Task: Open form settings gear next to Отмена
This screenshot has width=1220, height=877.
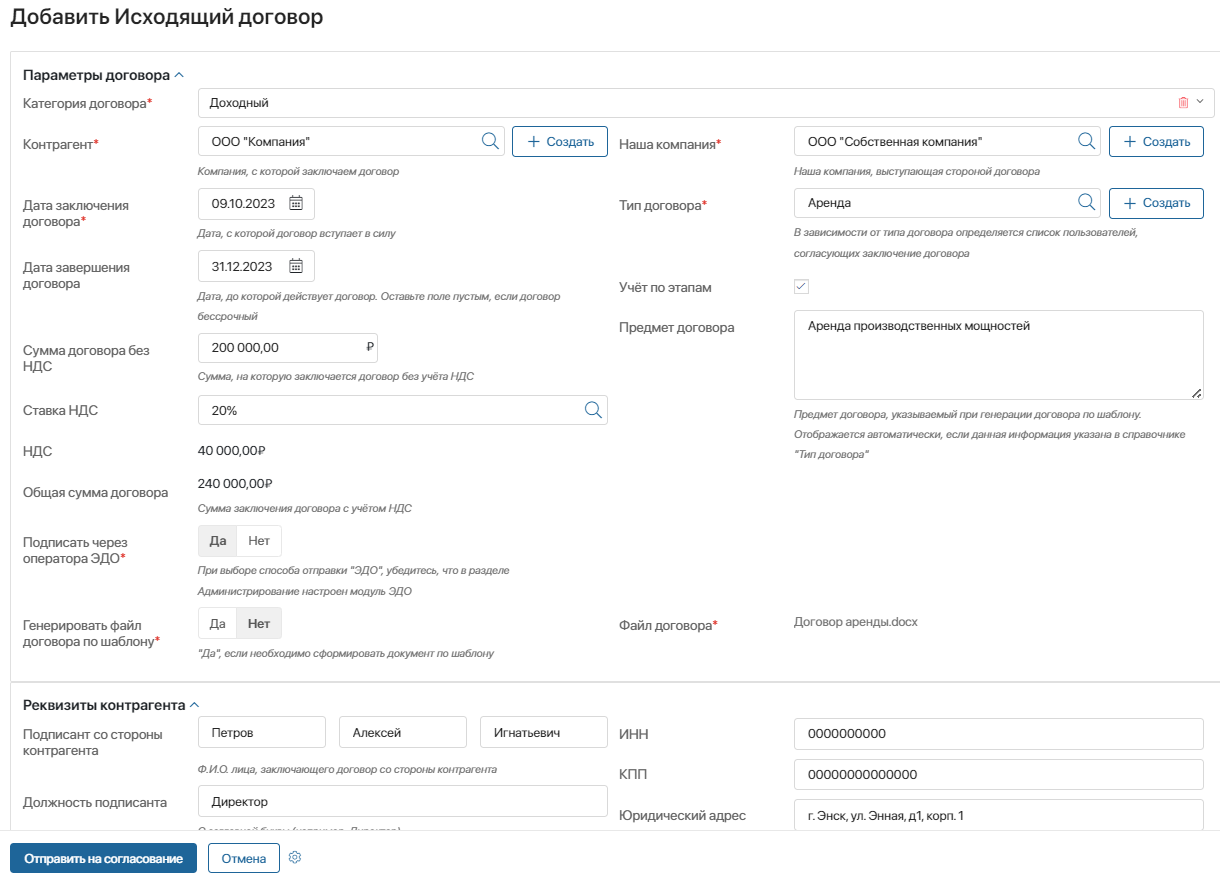Action: pos(295,858)
